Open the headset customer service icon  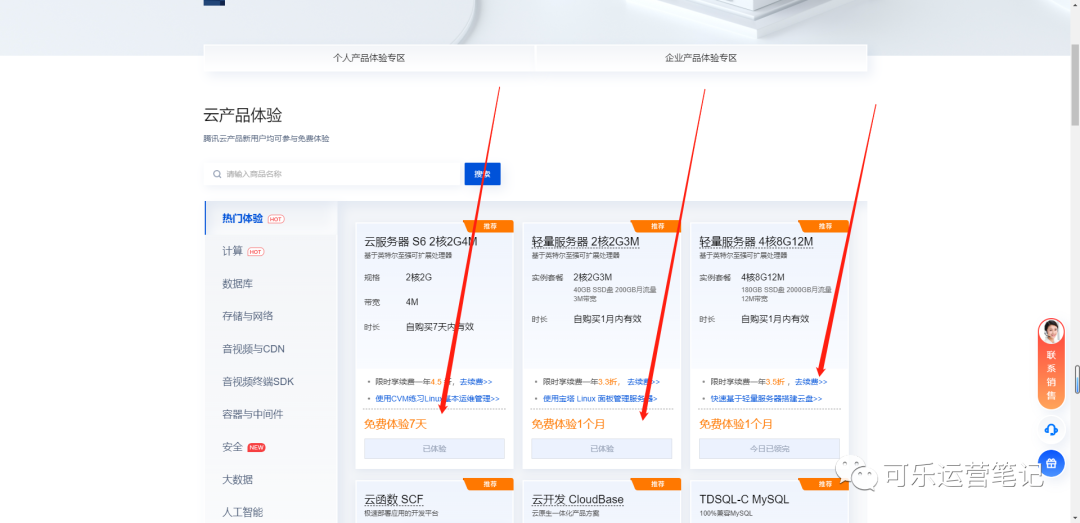tap(1051, 430)
